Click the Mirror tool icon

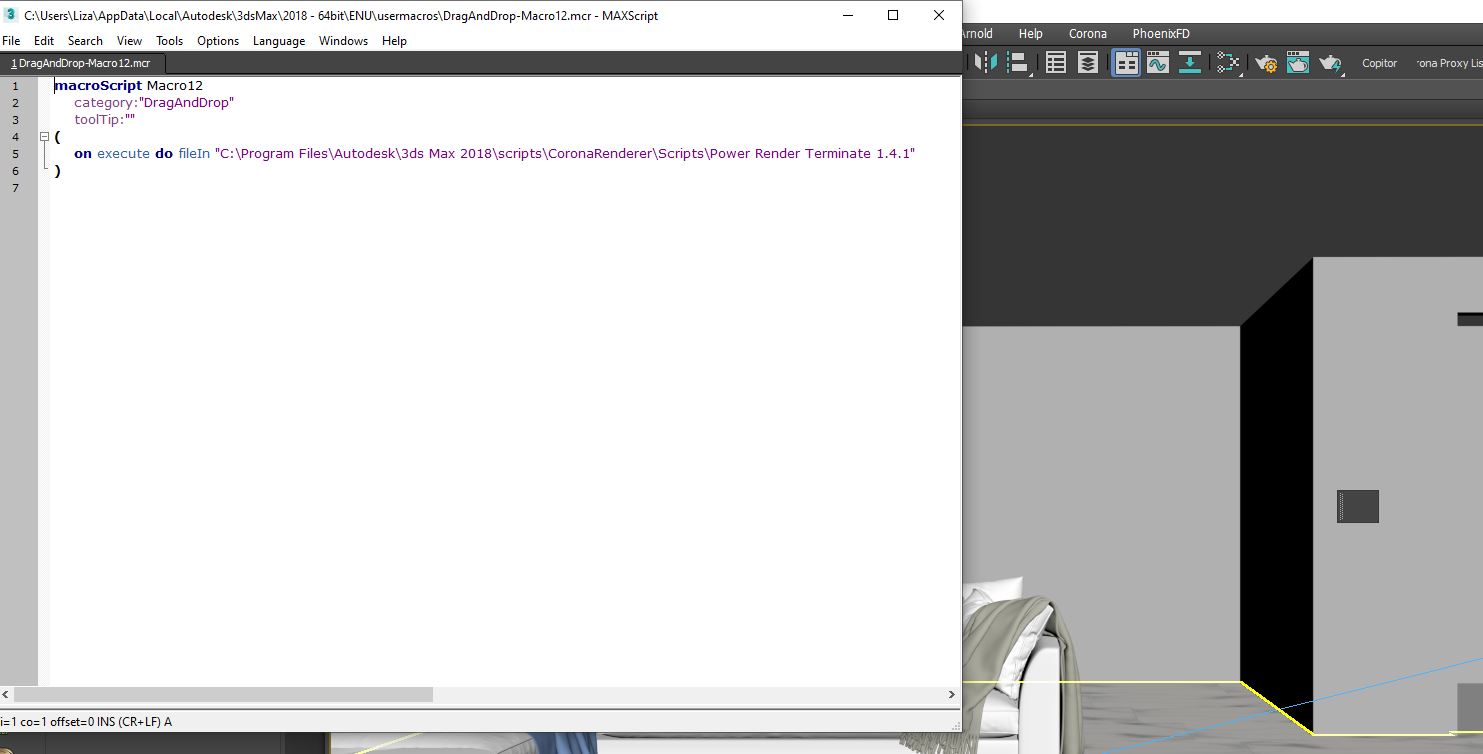(x=986, y=63)
